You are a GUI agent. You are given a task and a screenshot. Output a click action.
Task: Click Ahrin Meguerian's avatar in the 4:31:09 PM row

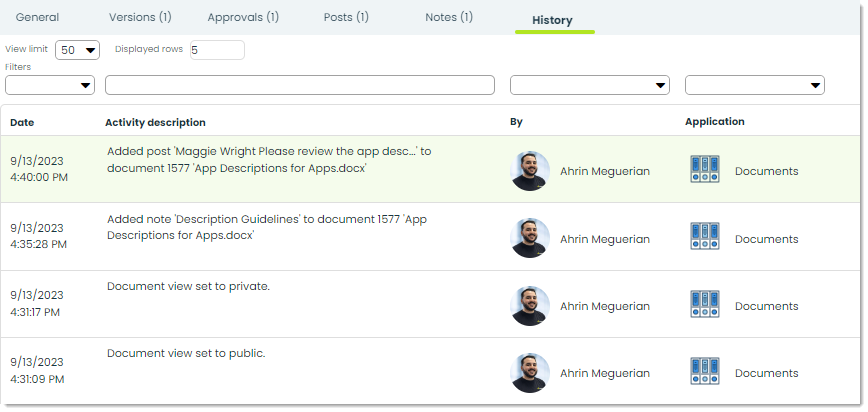pyautogui.click(x=530, y=373)
